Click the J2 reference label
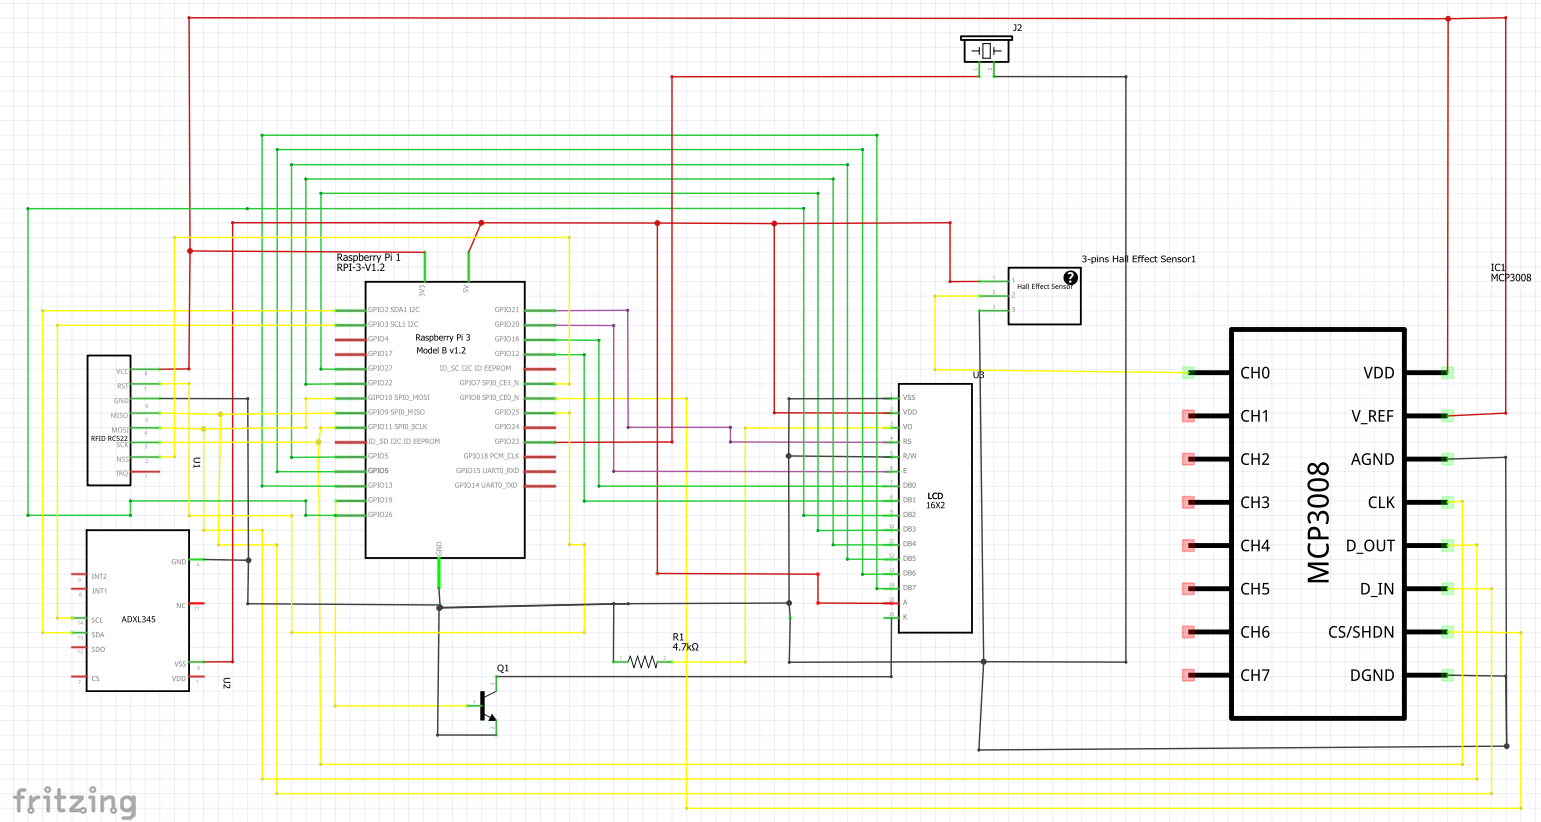Image resolution: width=1541 pixels, height=822 pixels. click(1017, 28)
